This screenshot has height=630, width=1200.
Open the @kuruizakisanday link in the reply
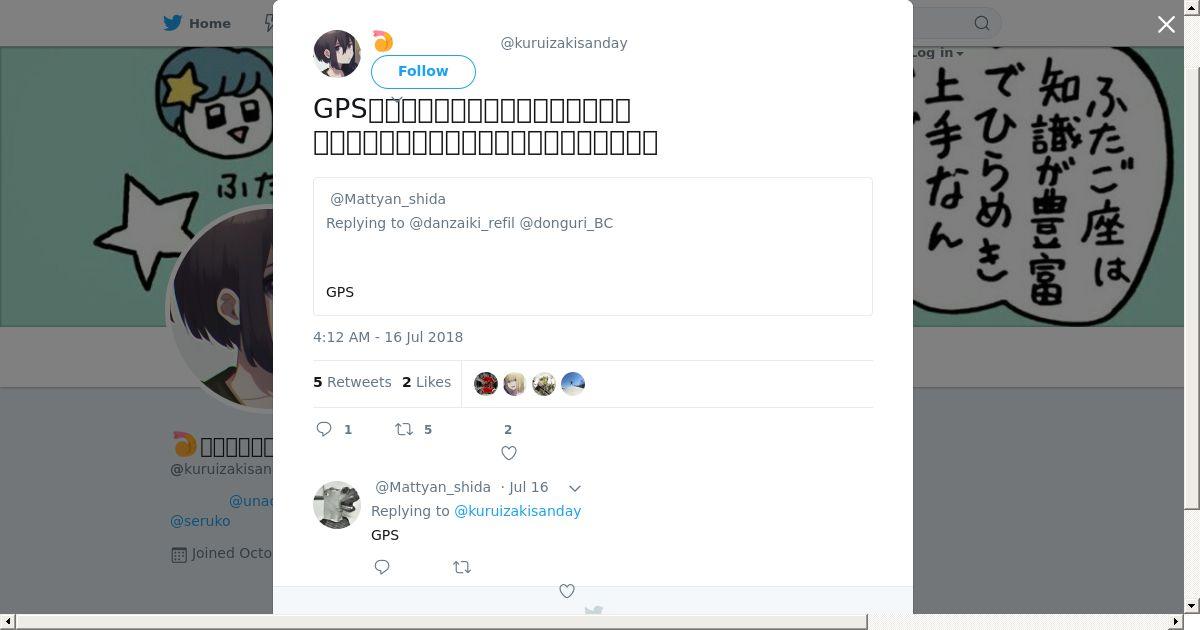click(517, 511)
